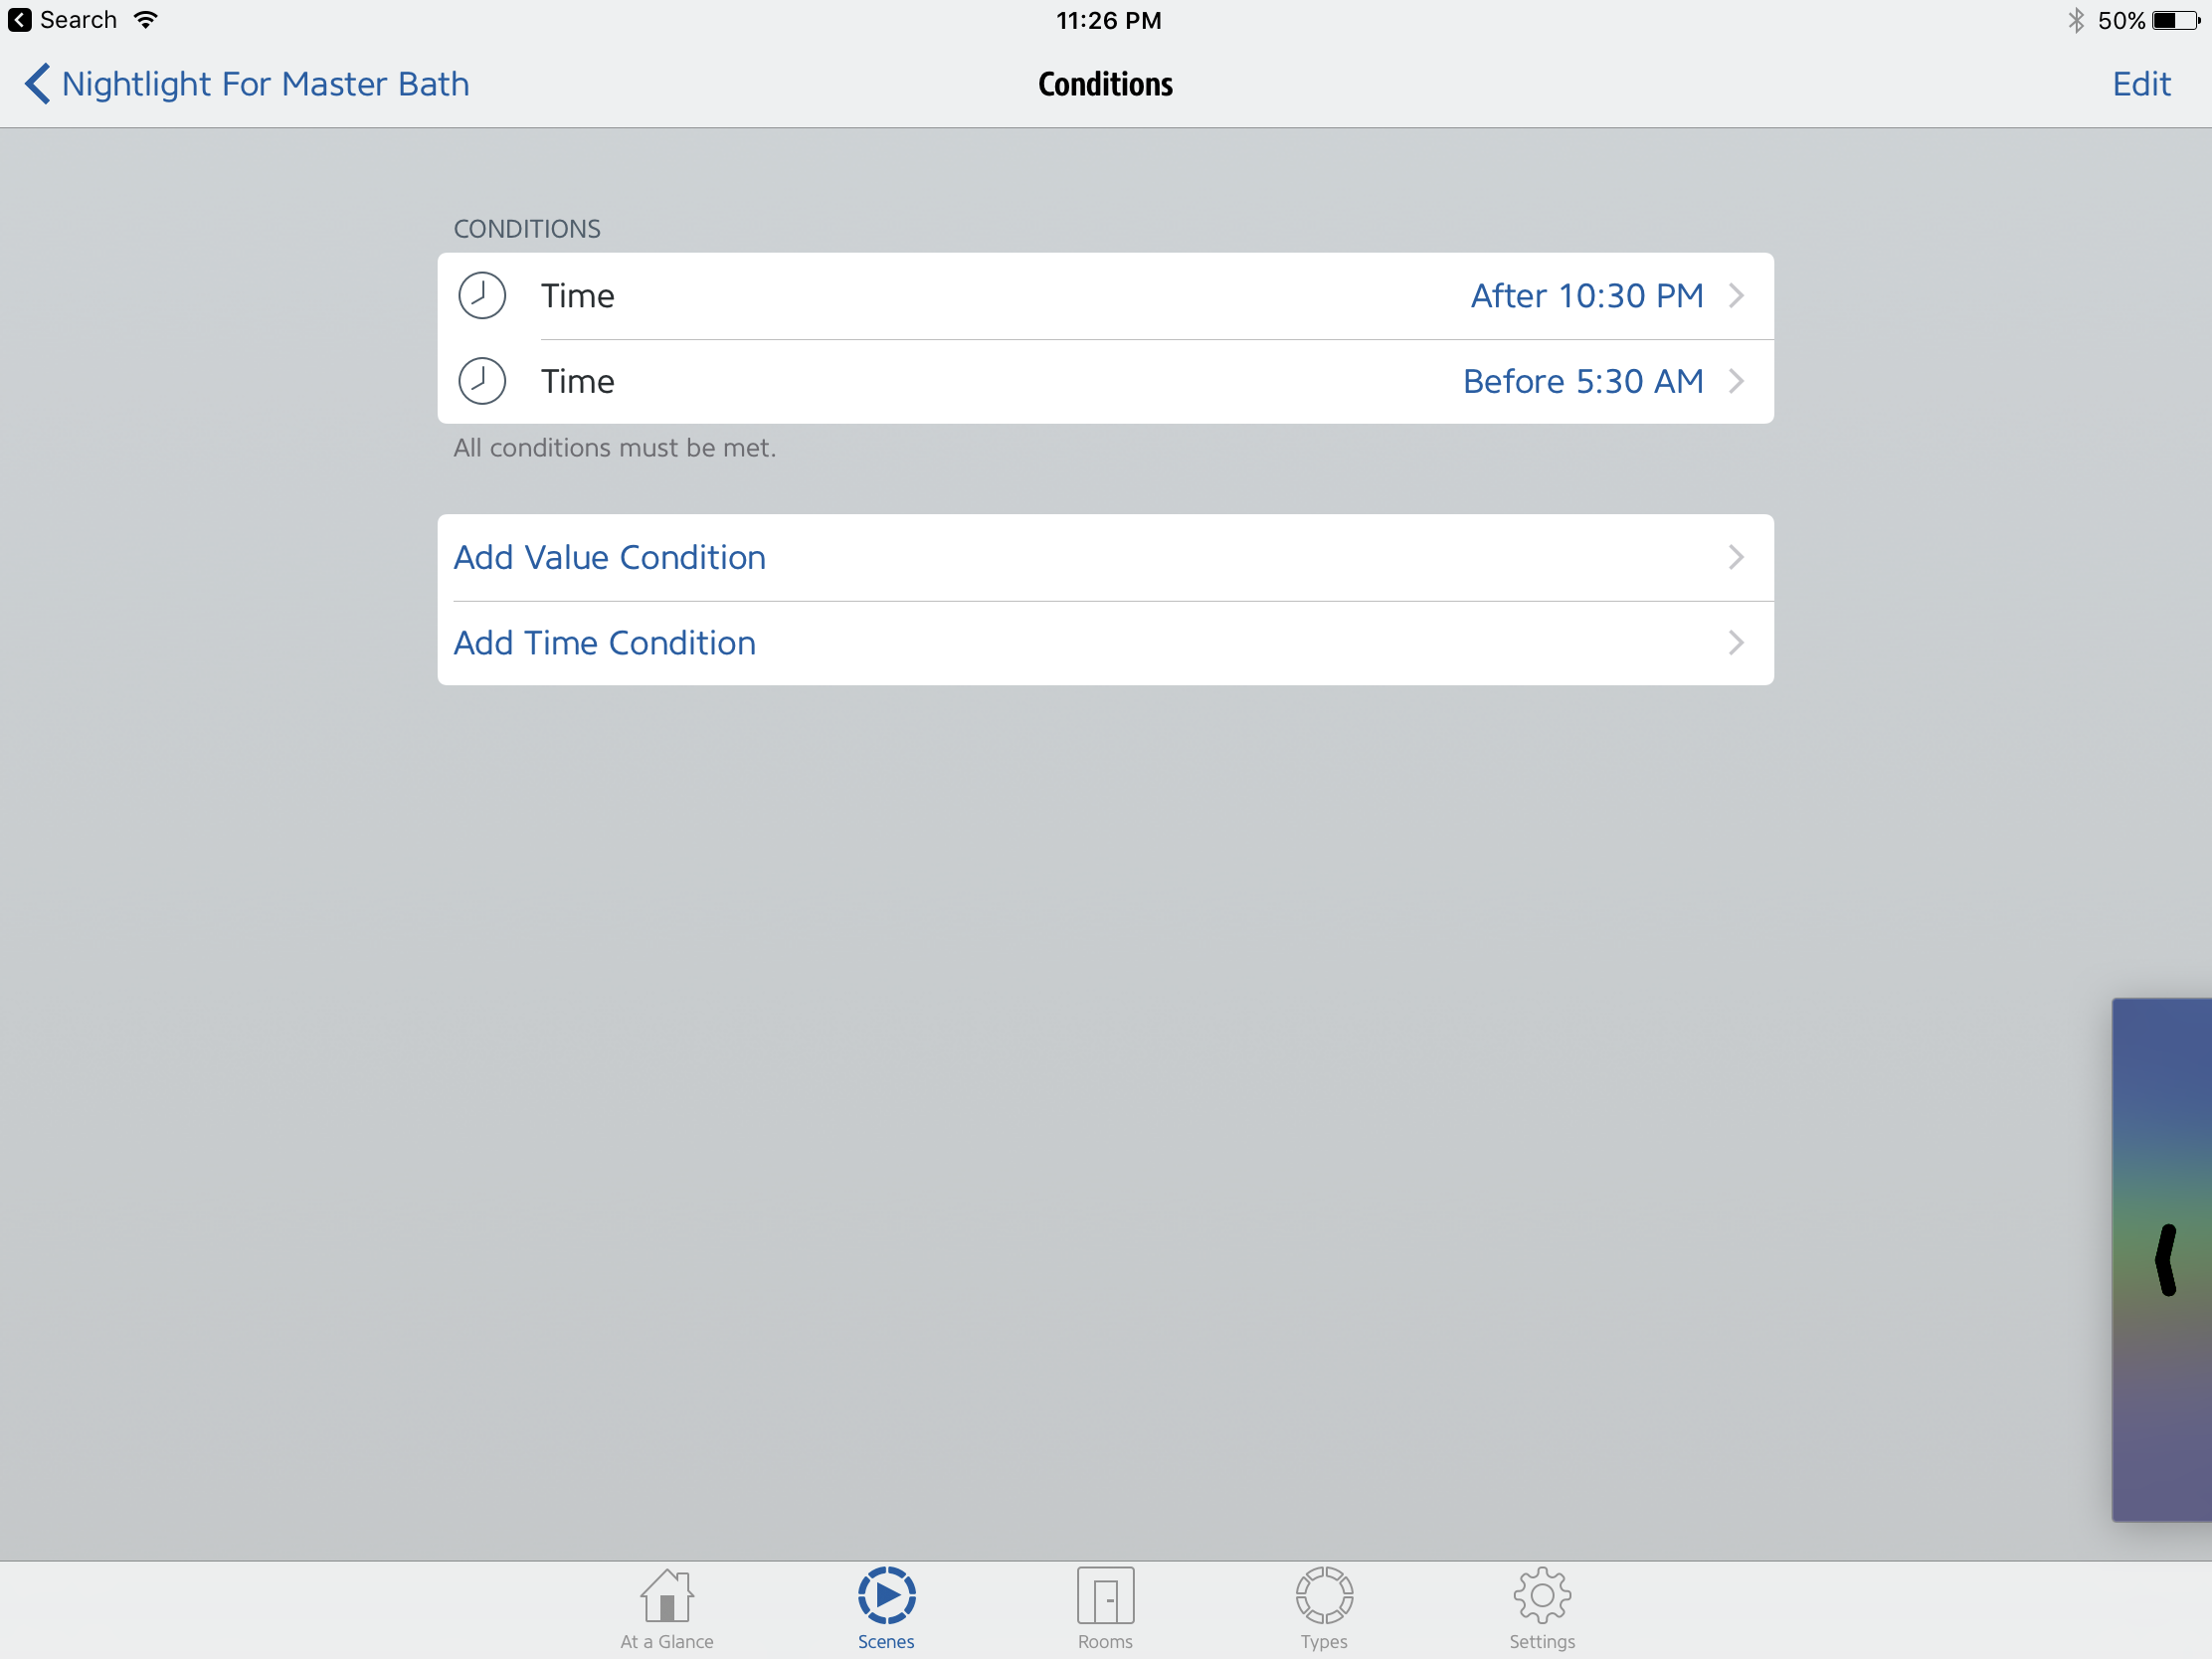
Task: Open the slide-over panel at right edge
Action: tap(2162, 1260)
